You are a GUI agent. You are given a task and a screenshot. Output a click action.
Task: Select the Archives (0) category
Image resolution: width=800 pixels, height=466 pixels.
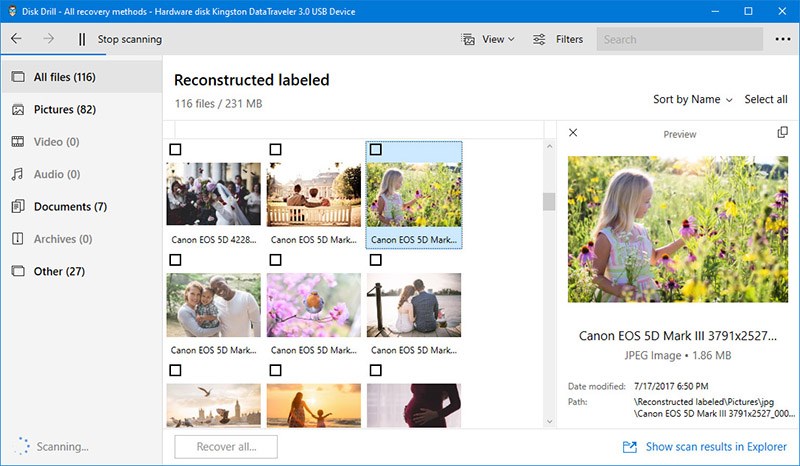pyautogui.click(x=82, y=239)
